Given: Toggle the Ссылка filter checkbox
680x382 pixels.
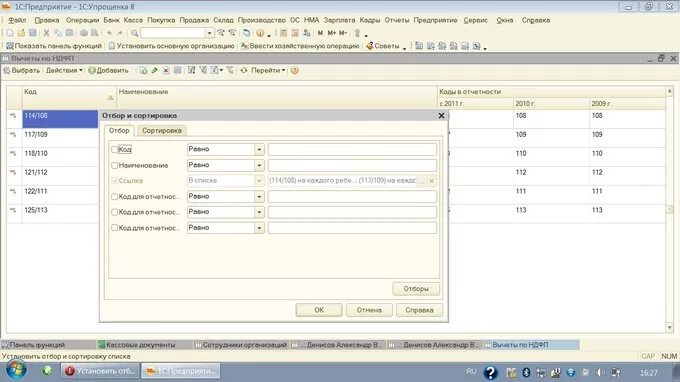Looking at the screenshot, I should (x=114, y=181).
